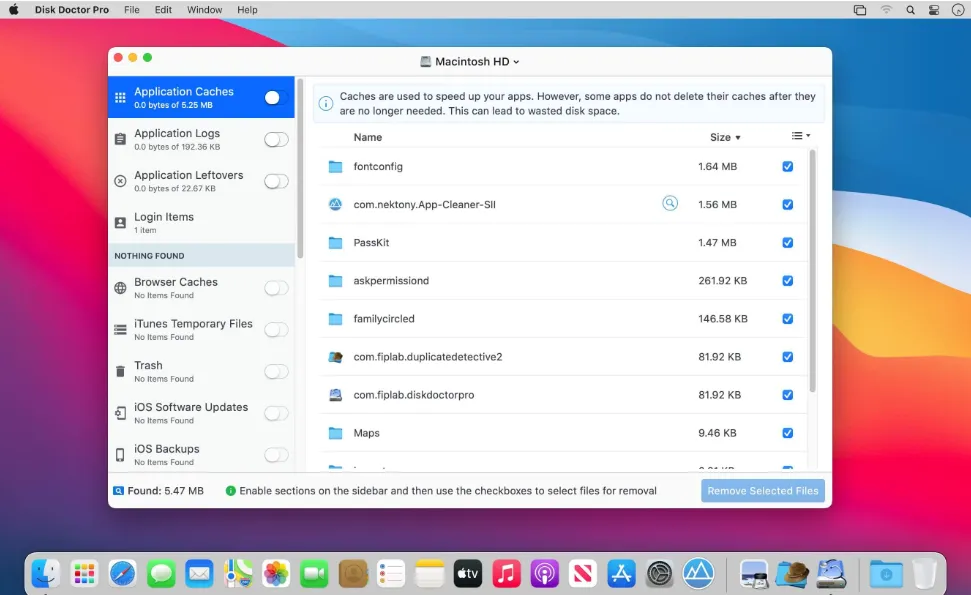The image size is (971, 595).
Task: Click the Login Items person icon
Action: point(120,222)
